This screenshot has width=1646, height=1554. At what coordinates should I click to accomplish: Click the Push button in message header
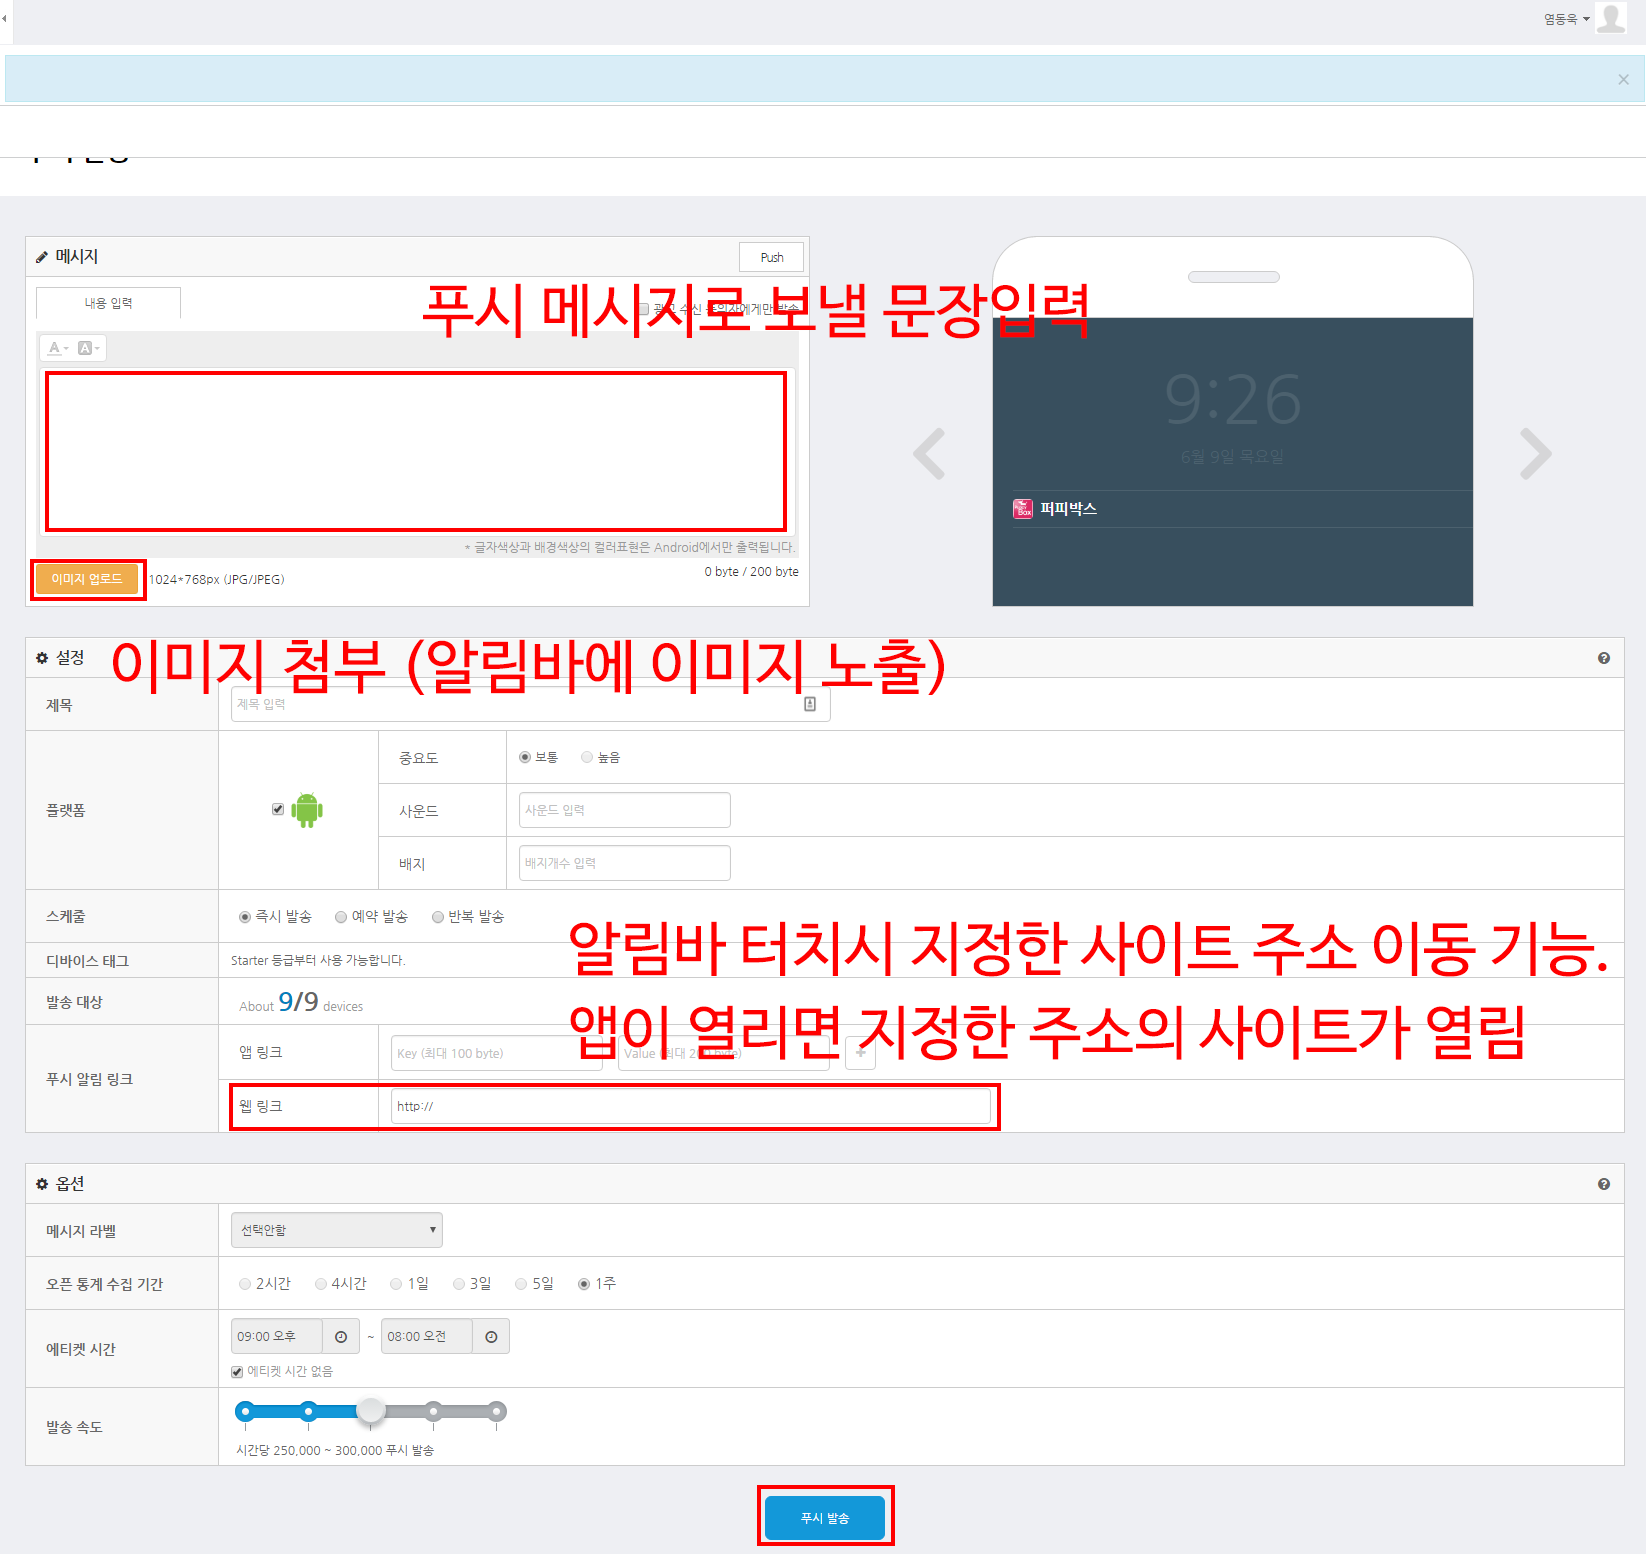click(772, 257)
